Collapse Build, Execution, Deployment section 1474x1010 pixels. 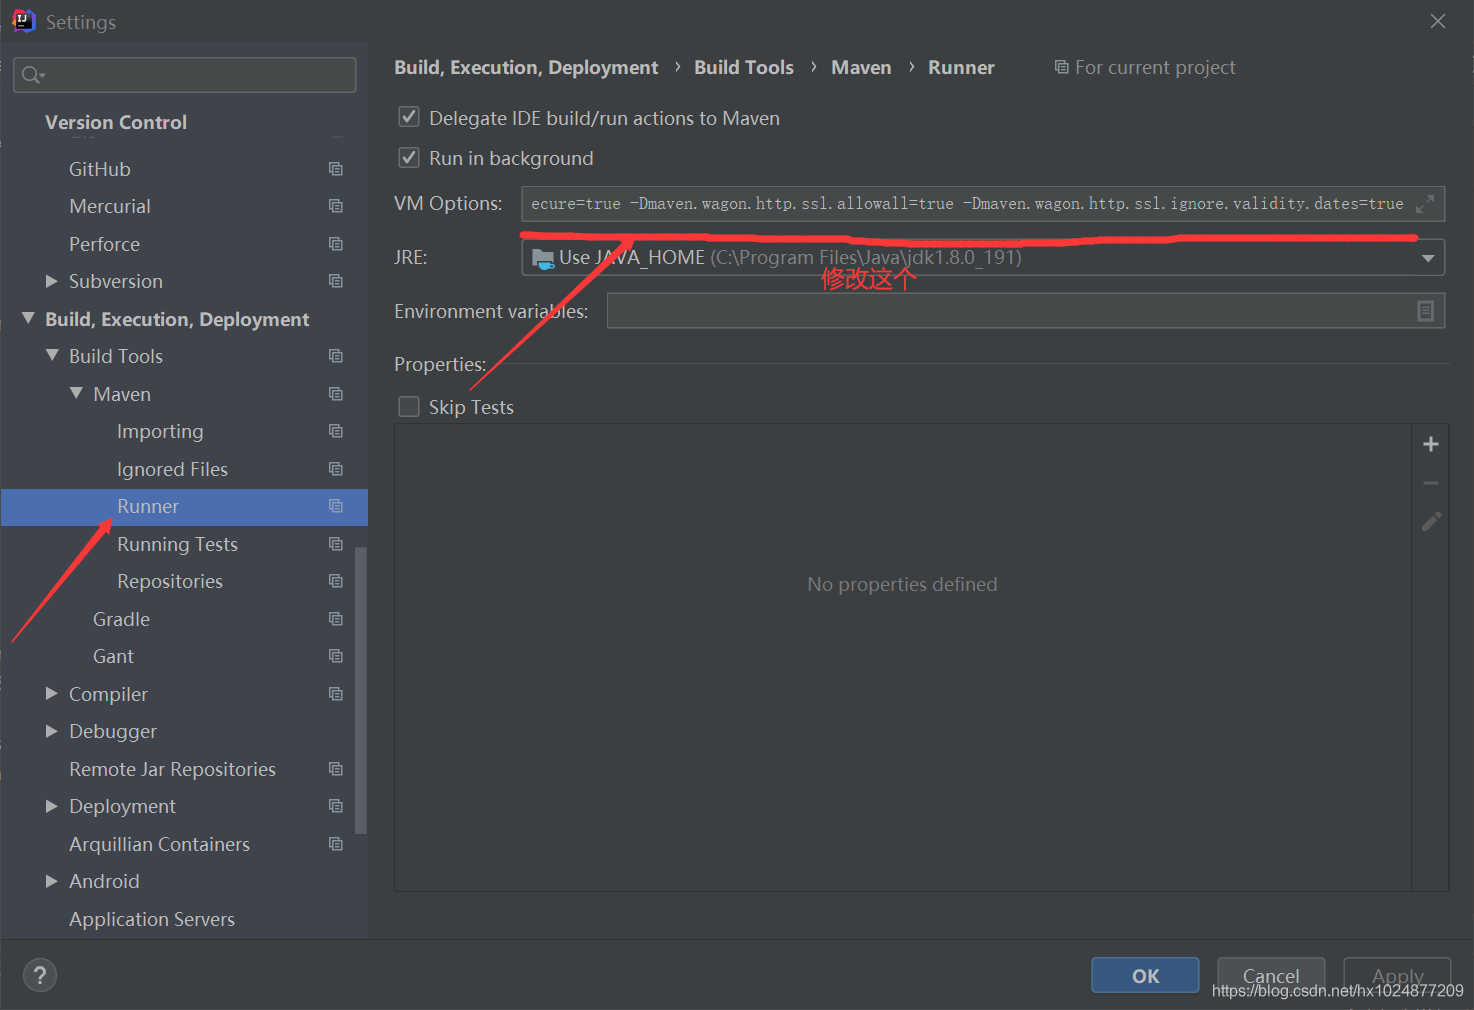click(28, 319)
